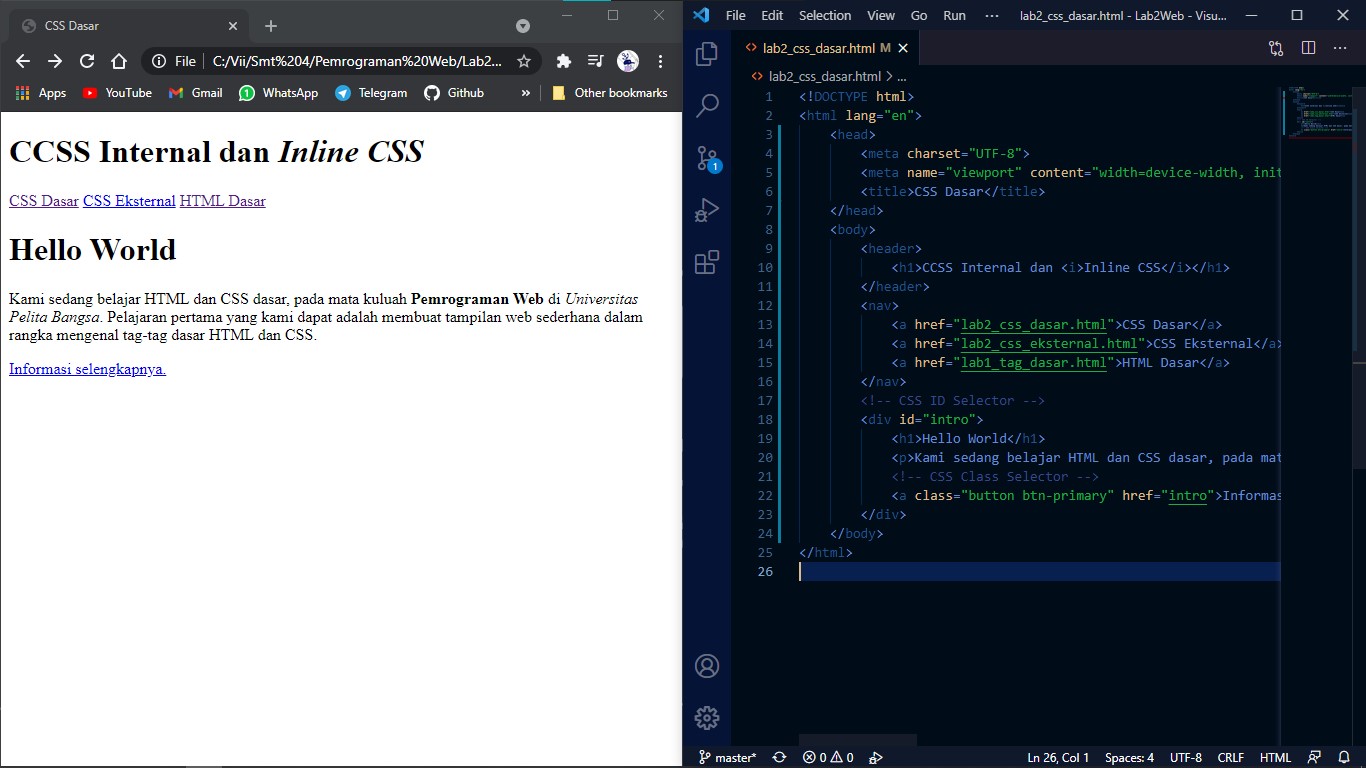Open the Search view in VS Code
Viewport: 1366px width, 768px height.
click(707, 105)
